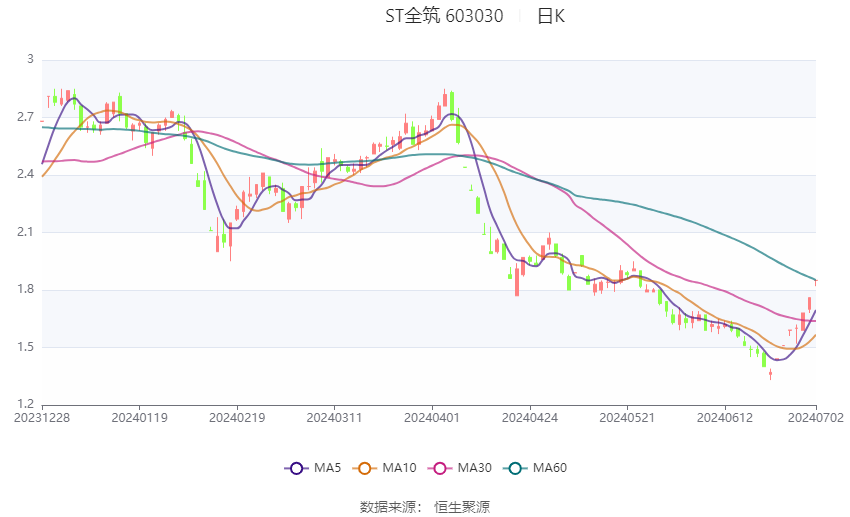Viewport: 850px width, 517px height.
Task: Click the MA30 pink circle legend marker
Action: pos(438,468)
